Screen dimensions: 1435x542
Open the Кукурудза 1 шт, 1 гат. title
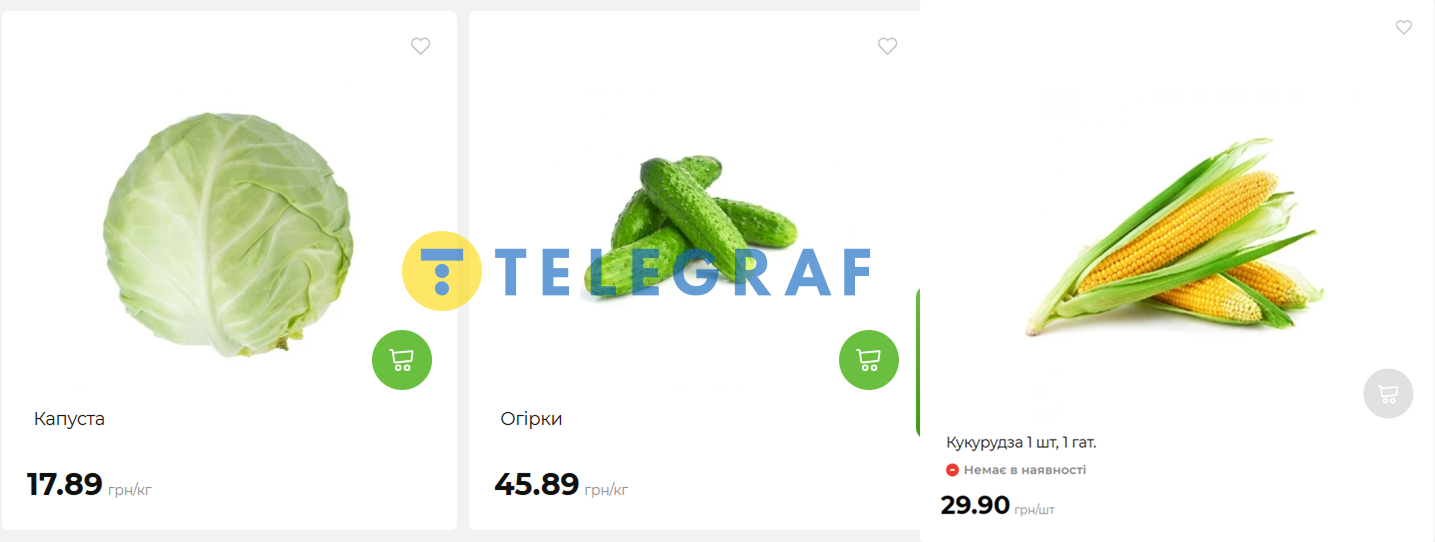click(x=1021, y=442)
